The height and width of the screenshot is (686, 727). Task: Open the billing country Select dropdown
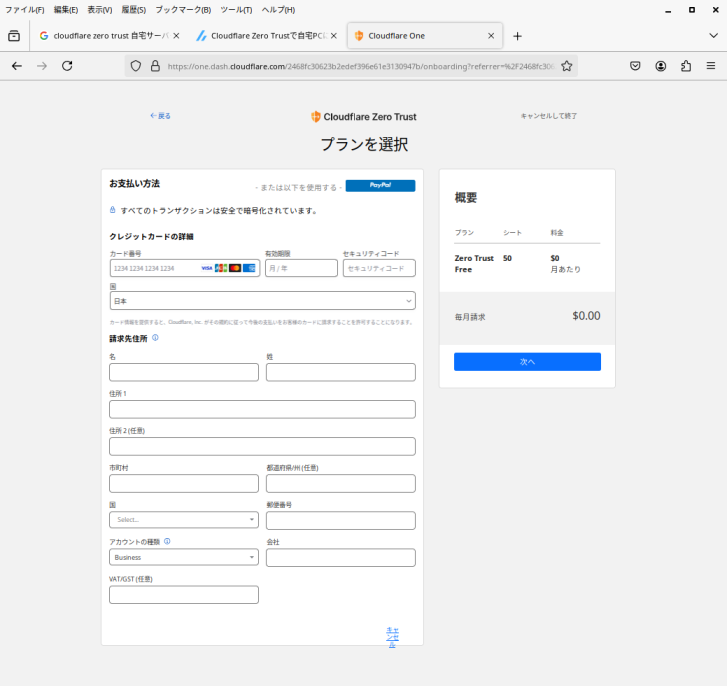coord(184,520)
